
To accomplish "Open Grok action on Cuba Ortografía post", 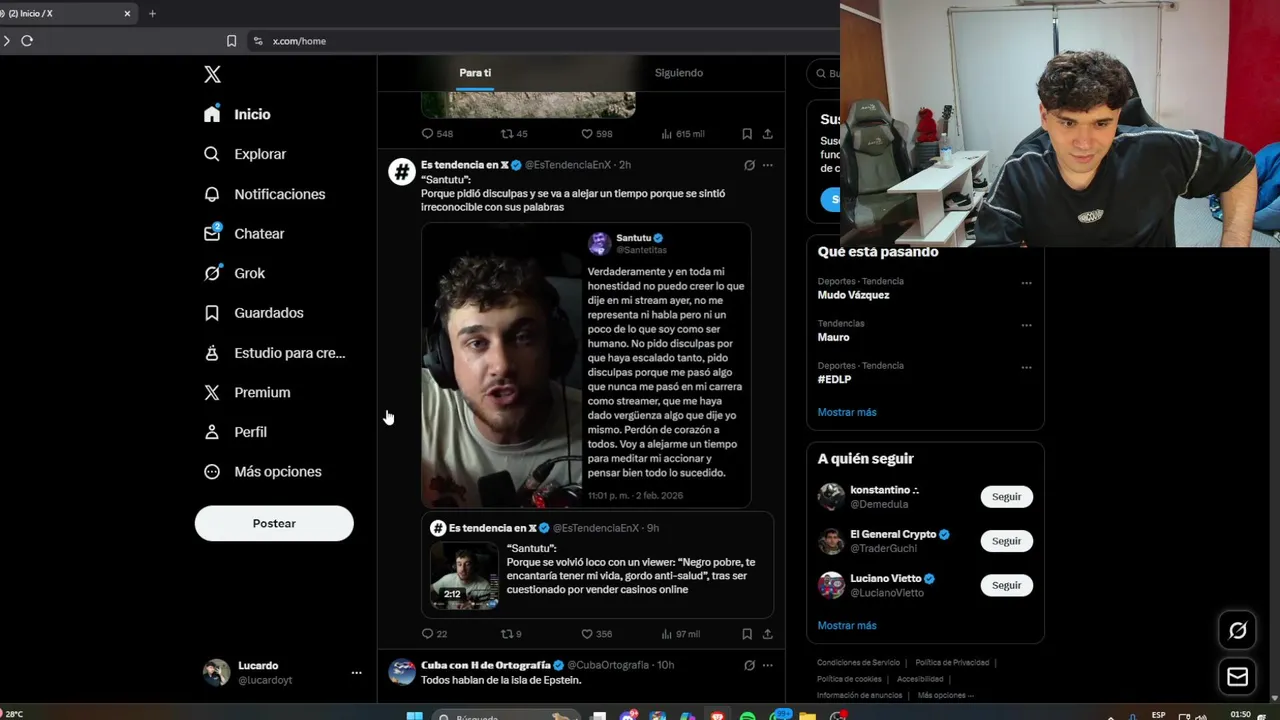I will [x=749, y=665].
